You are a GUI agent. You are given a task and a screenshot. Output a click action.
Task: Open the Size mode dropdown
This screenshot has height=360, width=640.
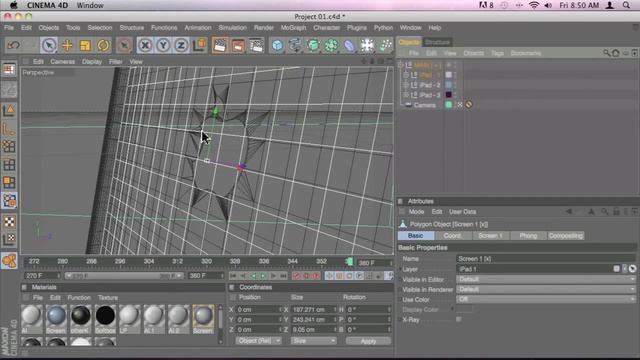click(x=313, y=340)
